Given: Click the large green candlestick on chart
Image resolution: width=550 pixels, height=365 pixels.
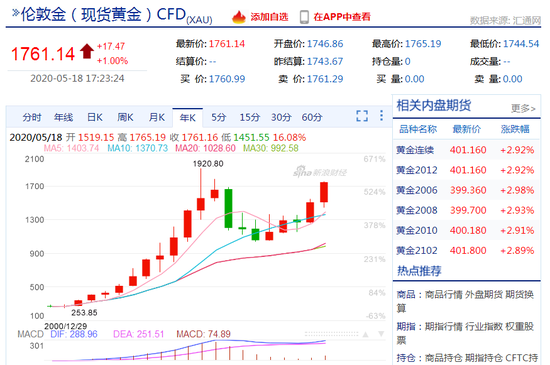Looking at the screenshot, I should 228,208.
